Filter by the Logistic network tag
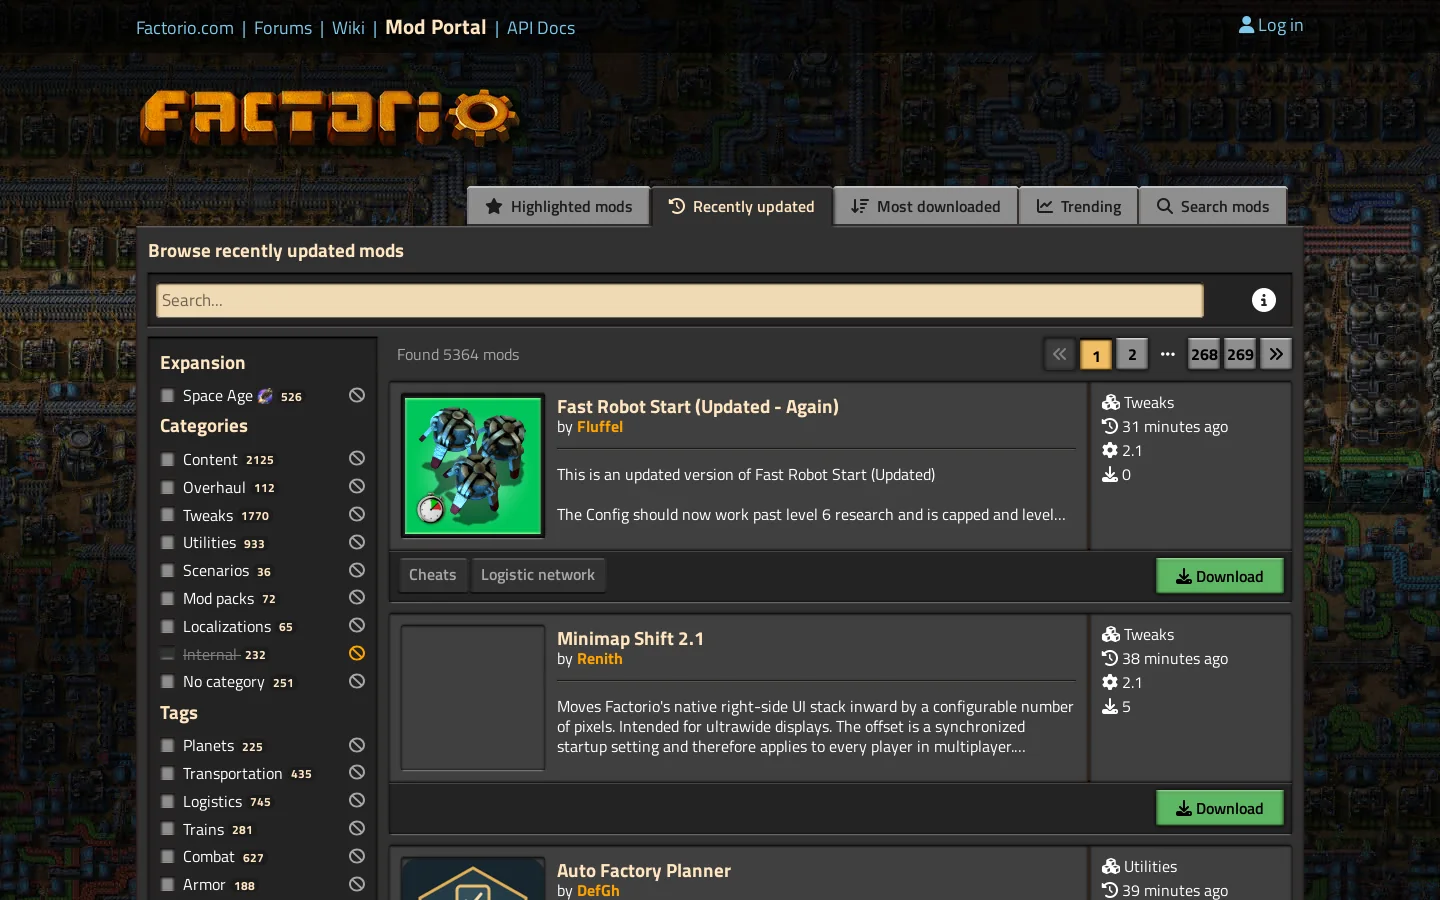 tap(538, 575)
